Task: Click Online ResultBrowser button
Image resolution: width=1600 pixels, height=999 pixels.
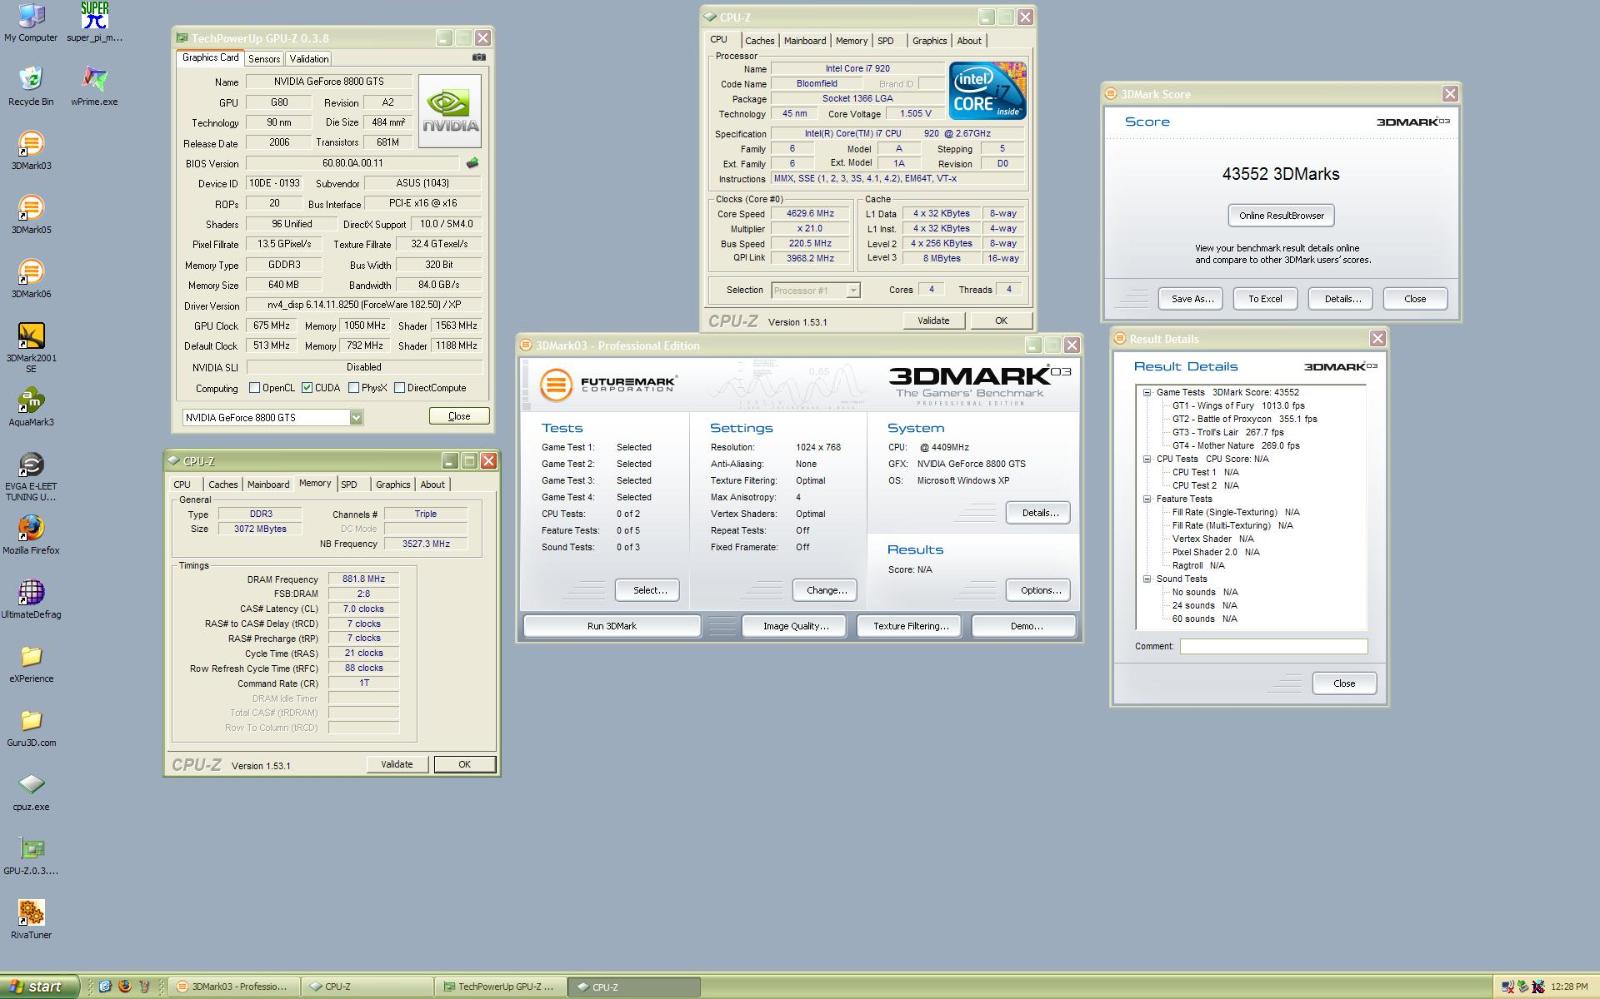Action: (1281, 215)
